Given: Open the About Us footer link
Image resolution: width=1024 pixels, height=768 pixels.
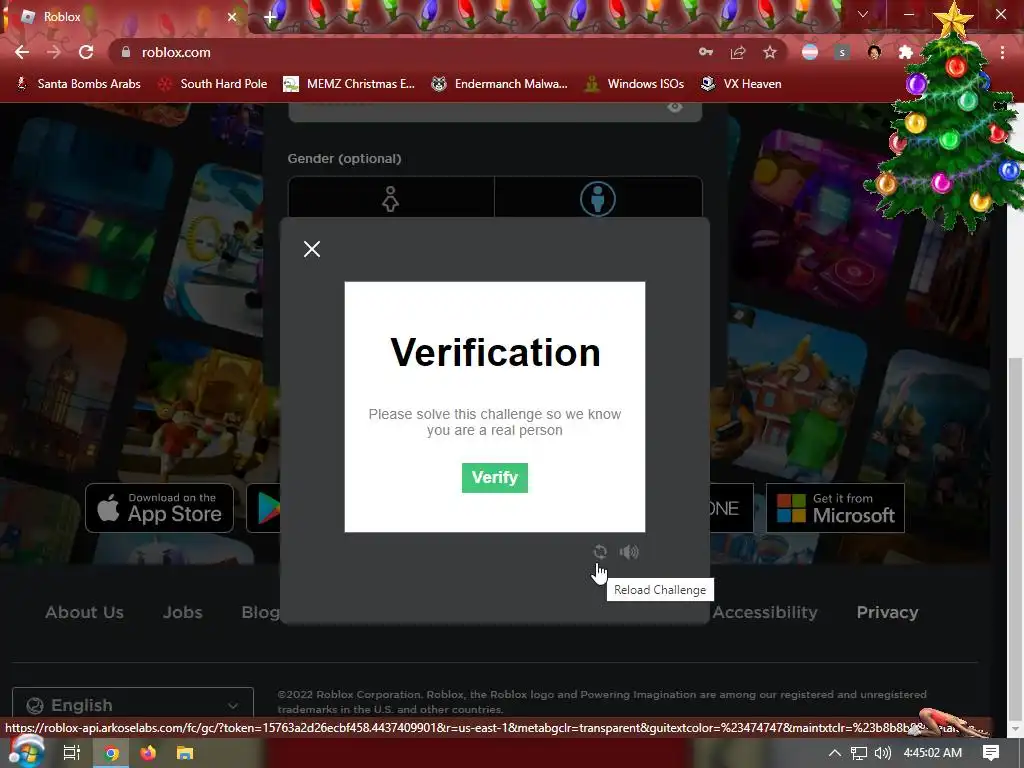Looking at the screenshot, I should (84, 612).
